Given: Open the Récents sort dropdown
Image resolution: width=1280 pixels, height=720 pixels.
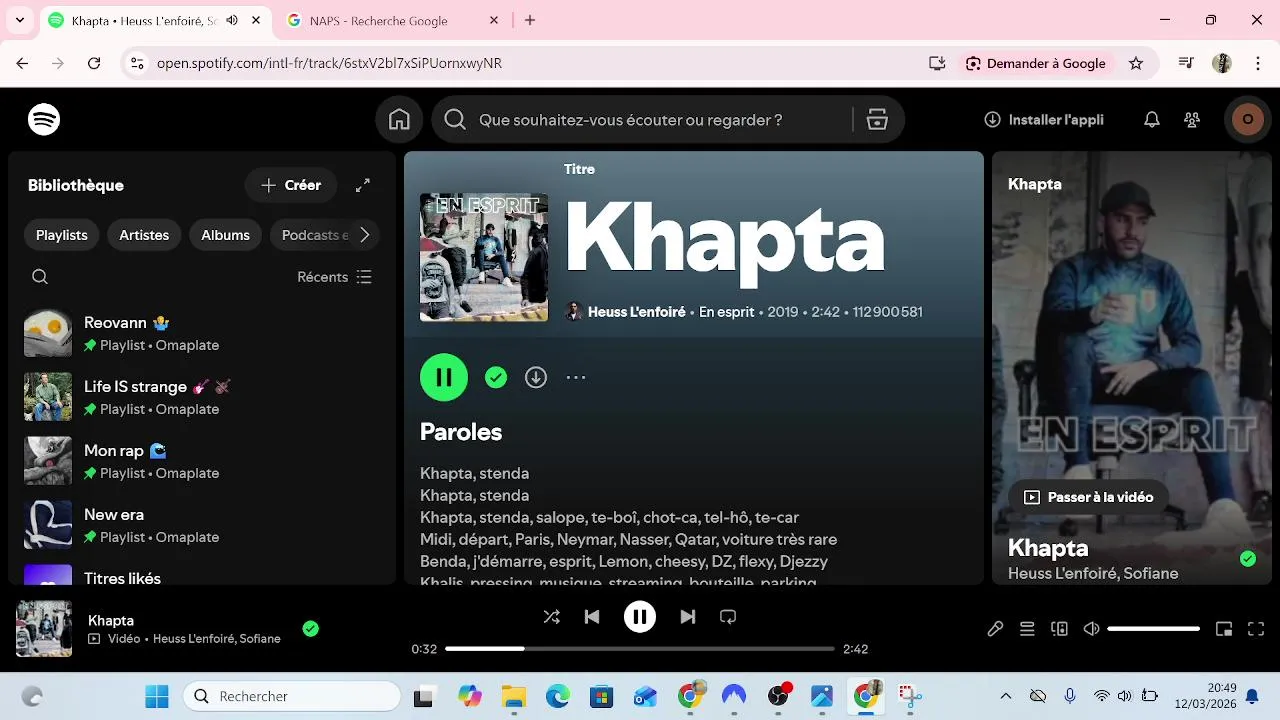Looking at the screenshot, I should click(x=334, y=277).
